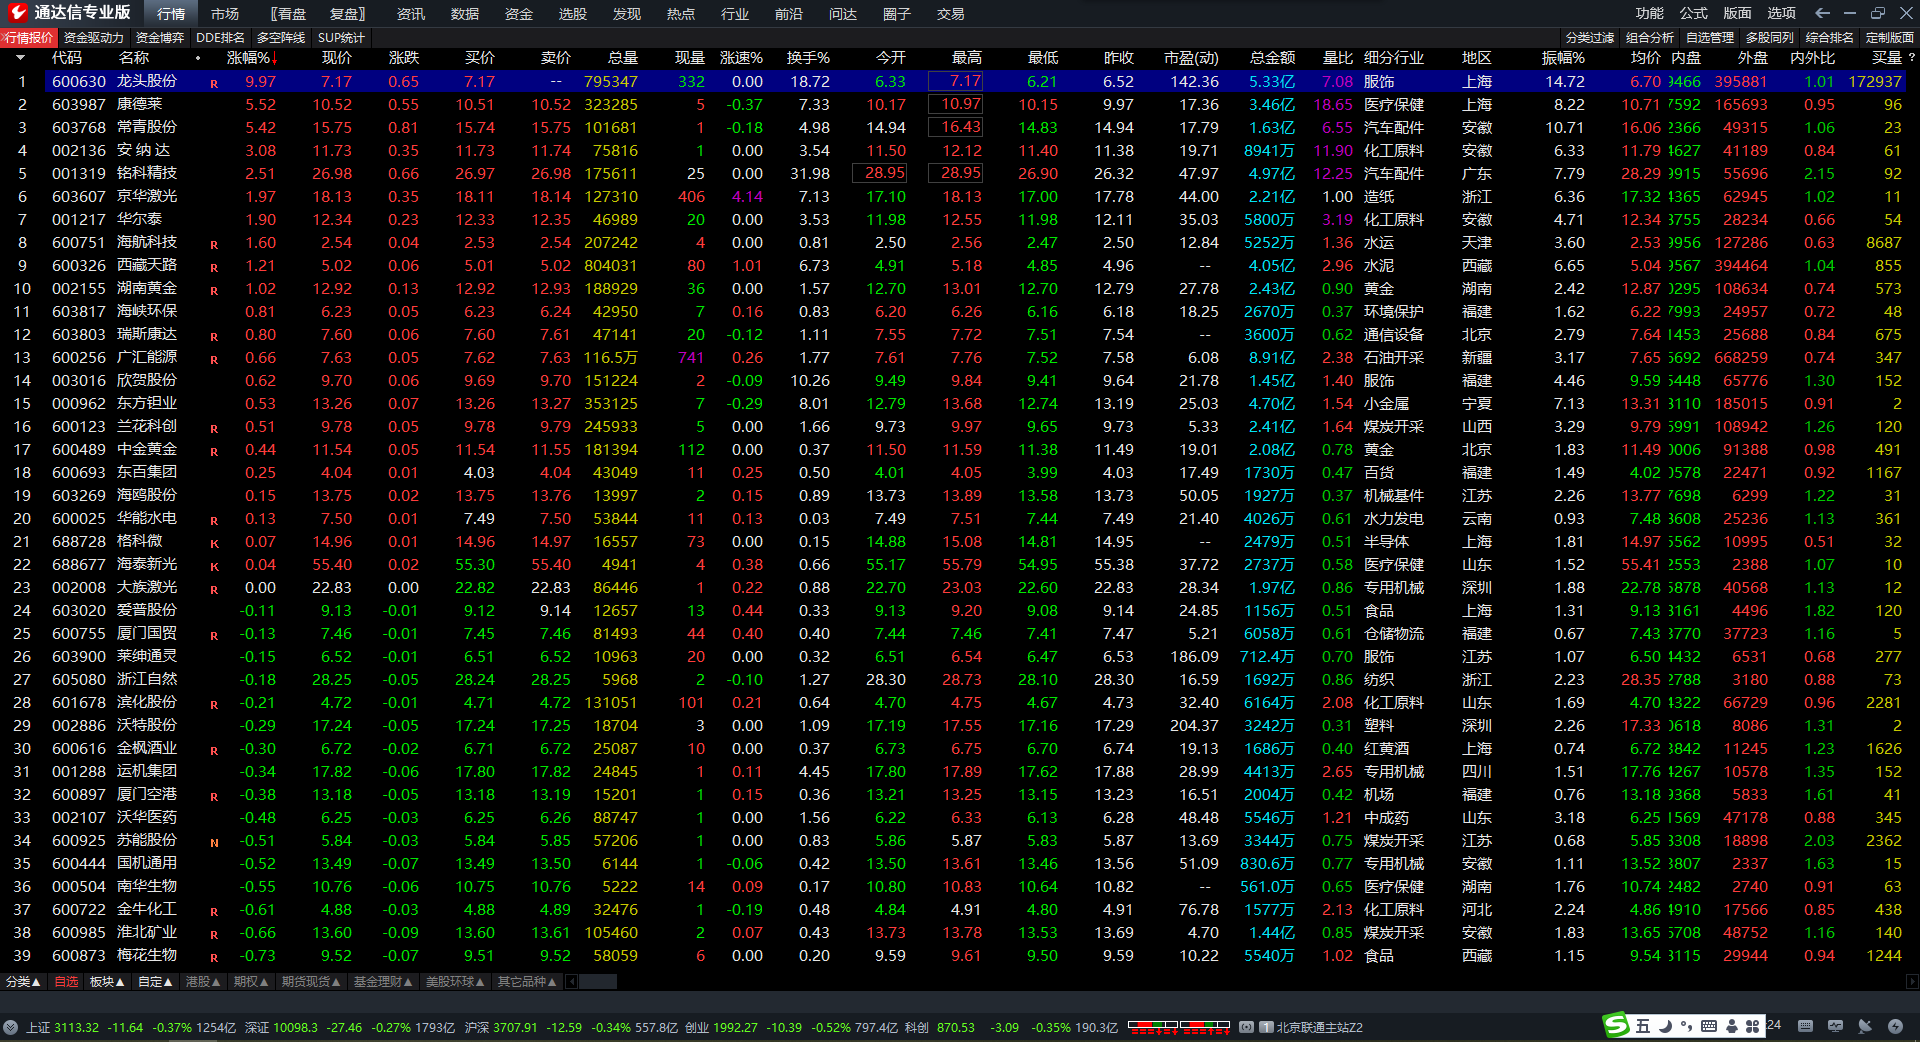Image resolution: width=1920 pixels, height=1042 pixels.
Task: Sort by the 细分行业 column header
Action: point(1394,58)
